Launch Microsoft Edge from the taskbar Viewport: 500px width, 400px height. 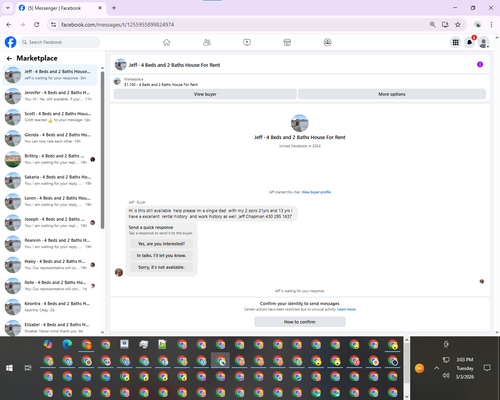coord(67,344)
